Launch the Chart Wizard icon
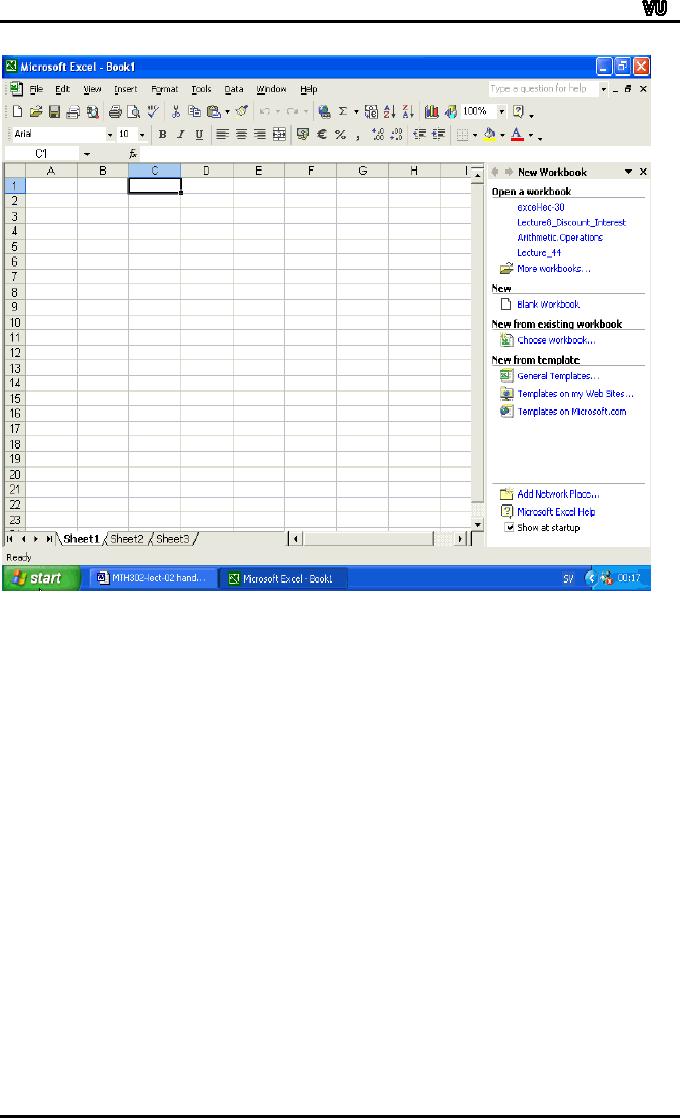The height and width of the screenshot is (1119, 680). point(432,111)
